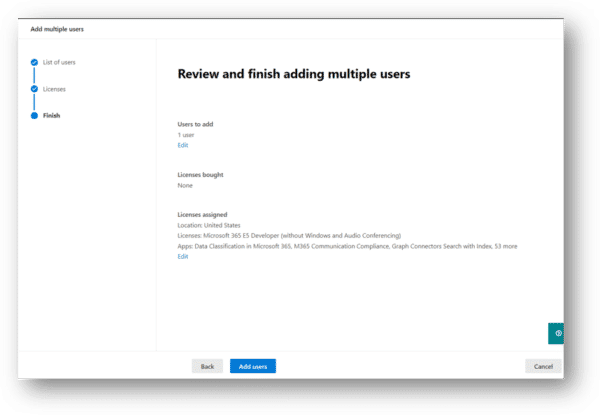The image size is (600, 415).
Task: Click the Review and finish heading
Action: [x=293, y=74]
